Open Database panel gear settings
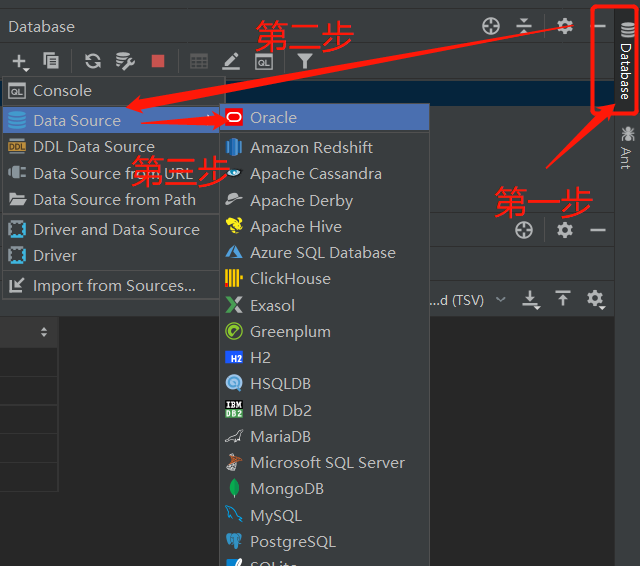 pyautogui.click(x=565, y=27)
